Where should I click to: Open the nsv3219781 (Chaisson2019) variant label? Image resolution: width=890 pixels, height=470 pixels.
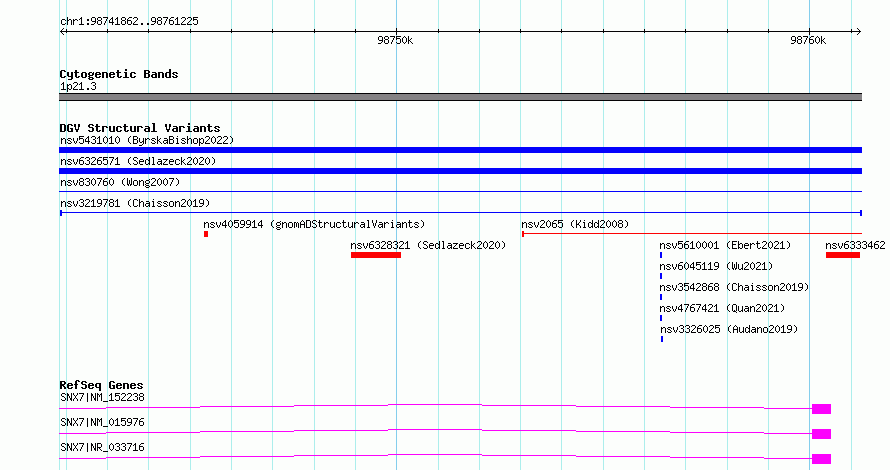click(x=135, y=203)
